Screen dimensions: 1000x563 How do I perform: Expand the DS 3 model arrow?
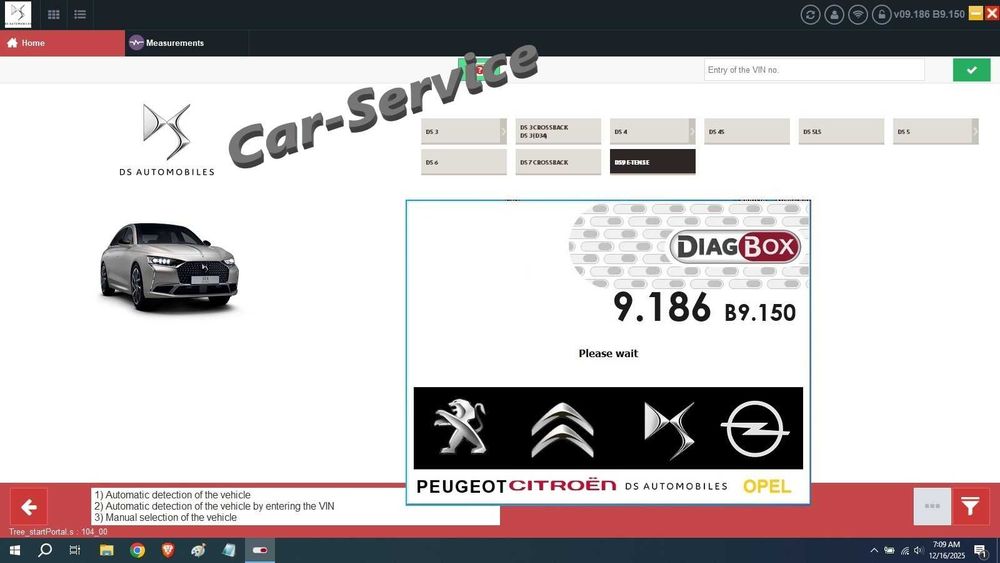pos(503,131)
